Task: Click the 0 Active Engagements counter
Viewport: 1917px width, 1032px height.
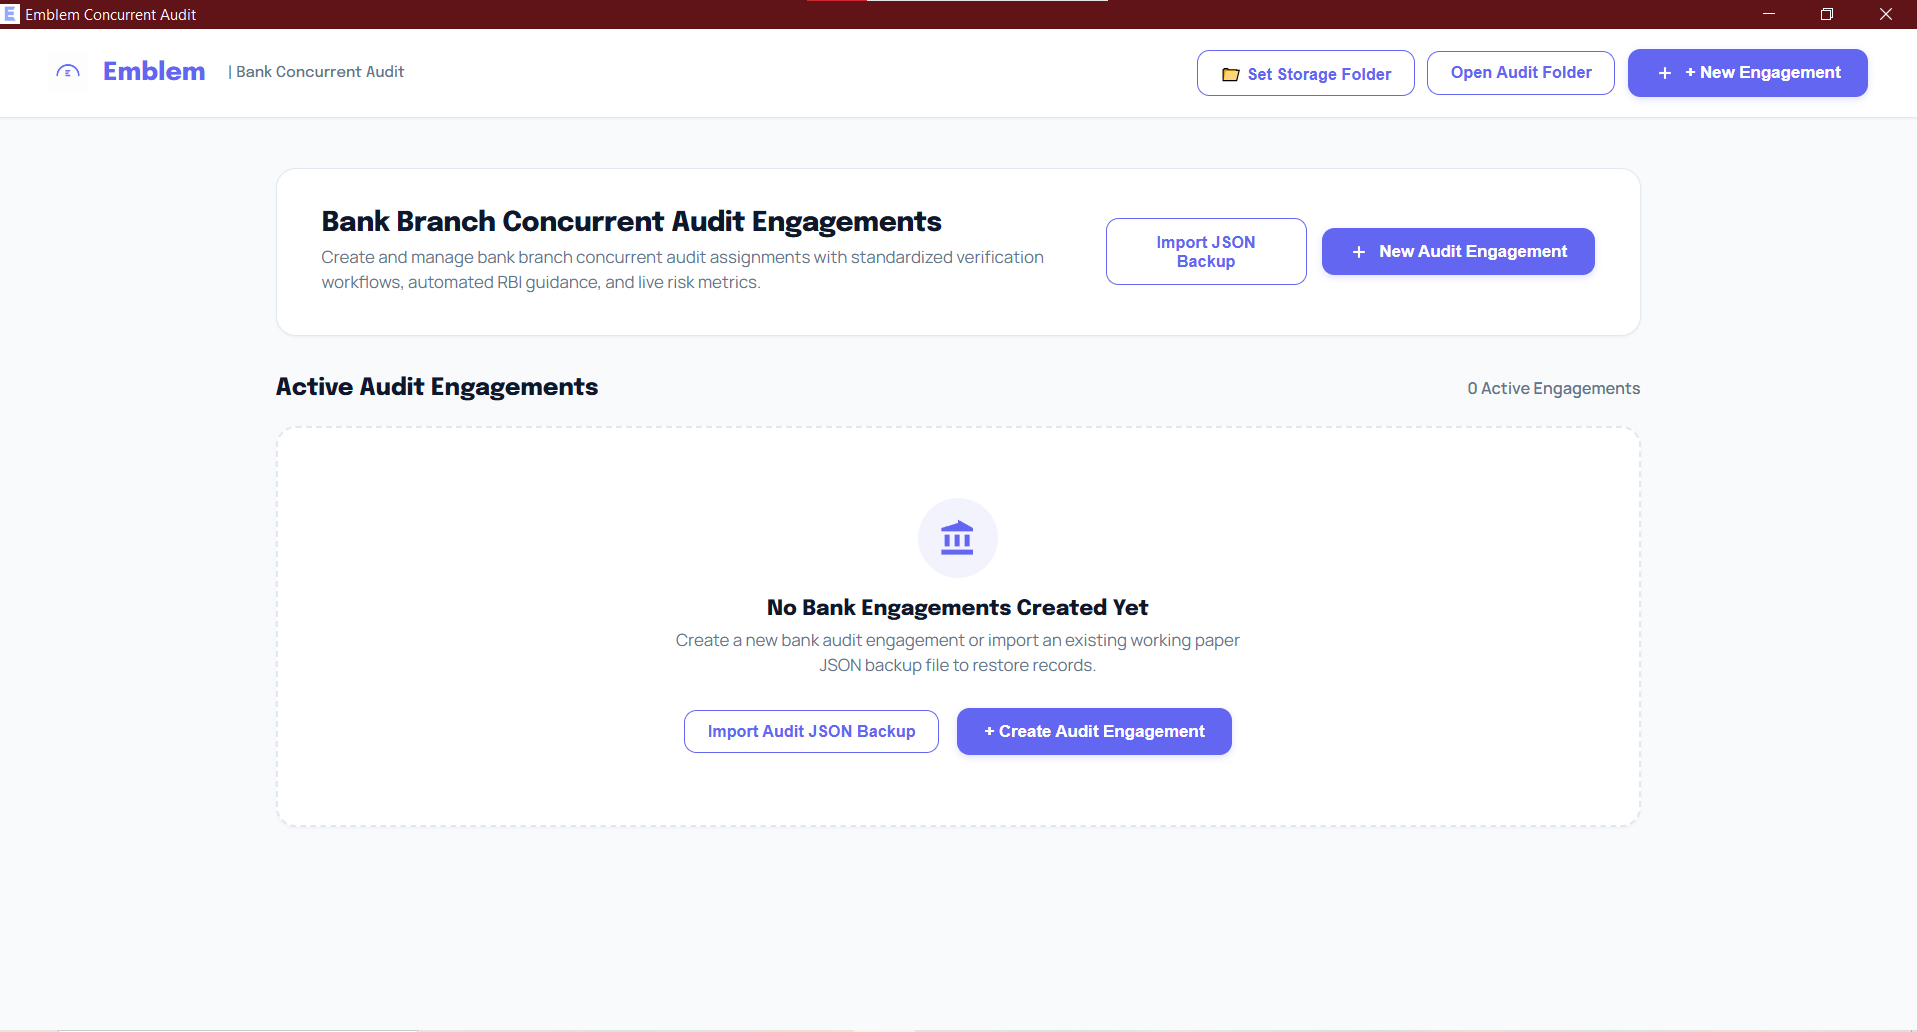Action: 1553,388
